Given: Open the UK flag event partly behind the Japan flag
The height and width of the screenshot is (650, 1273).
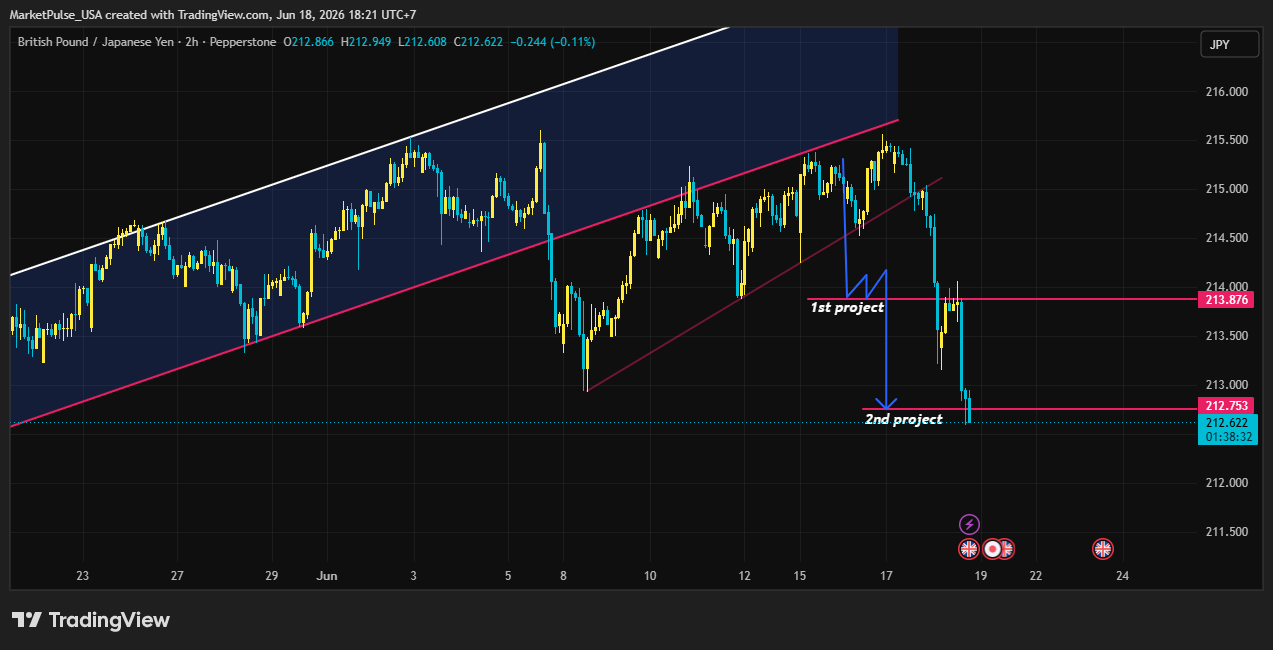Looking at the screenshot, I should coord(1008,548).
